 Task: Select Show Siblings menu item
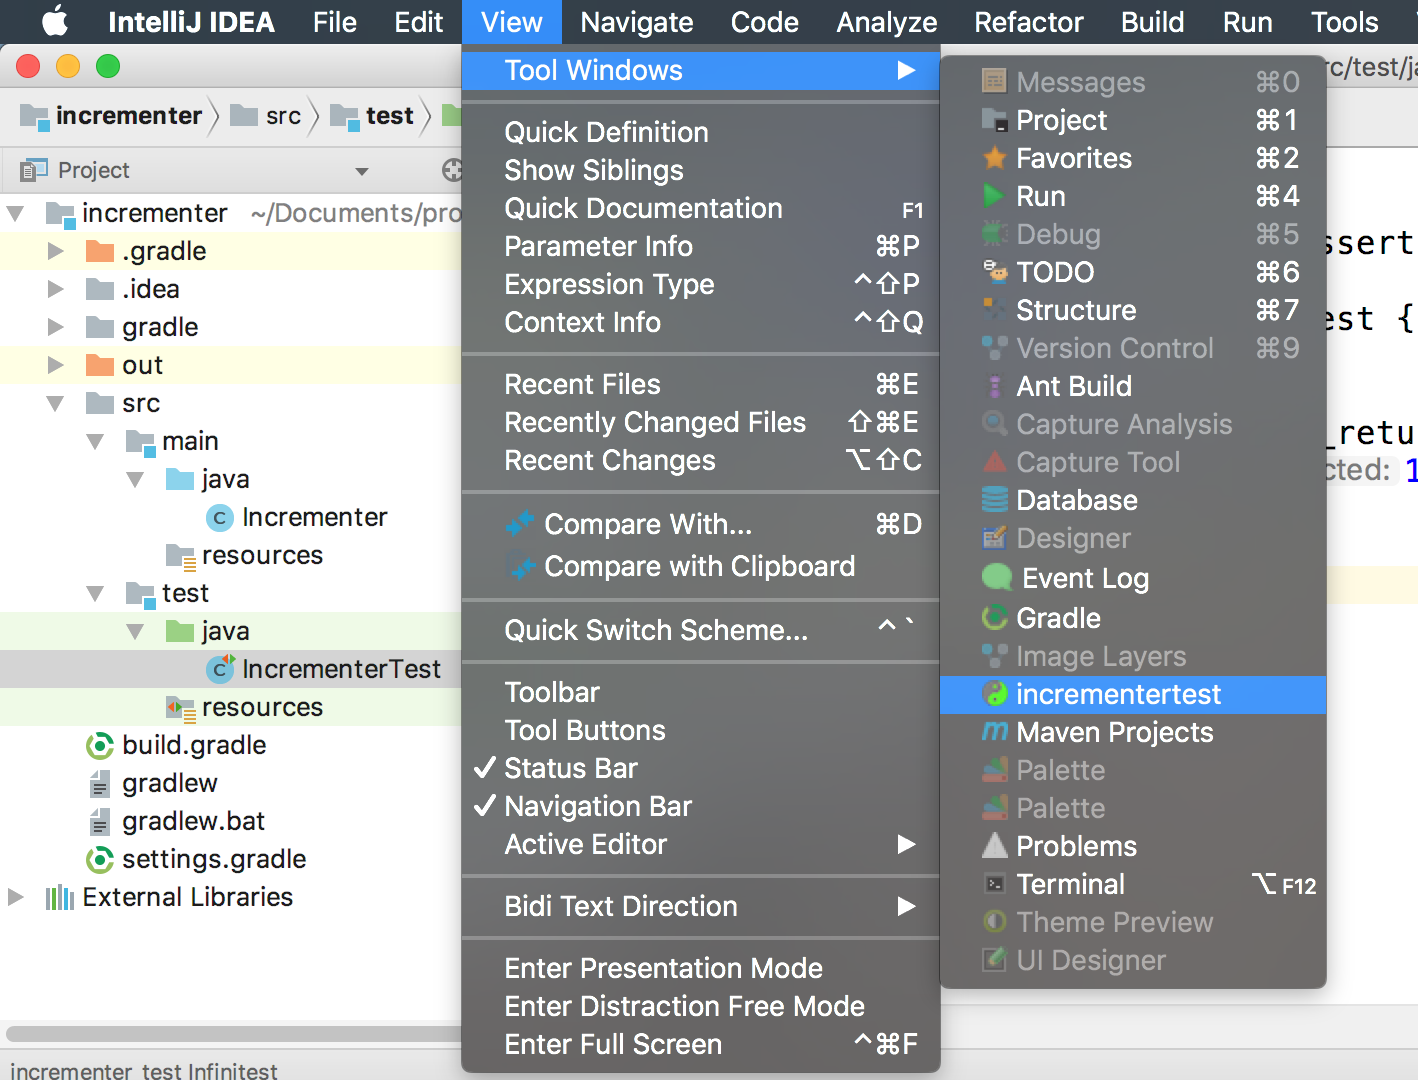point(700,170)
